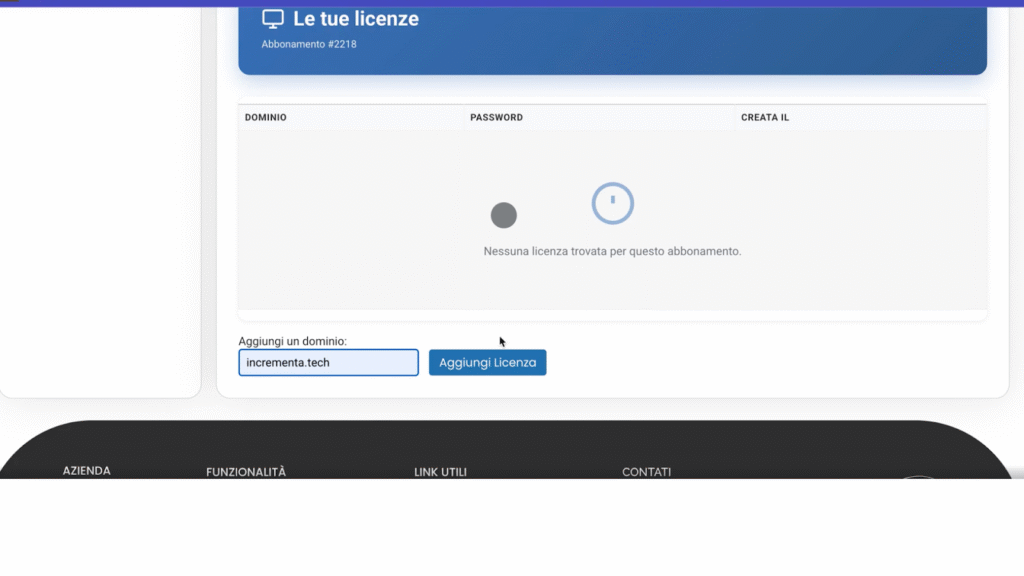Click the blank left sidebar card
The image size is (1024, 576).
point(98,200)
